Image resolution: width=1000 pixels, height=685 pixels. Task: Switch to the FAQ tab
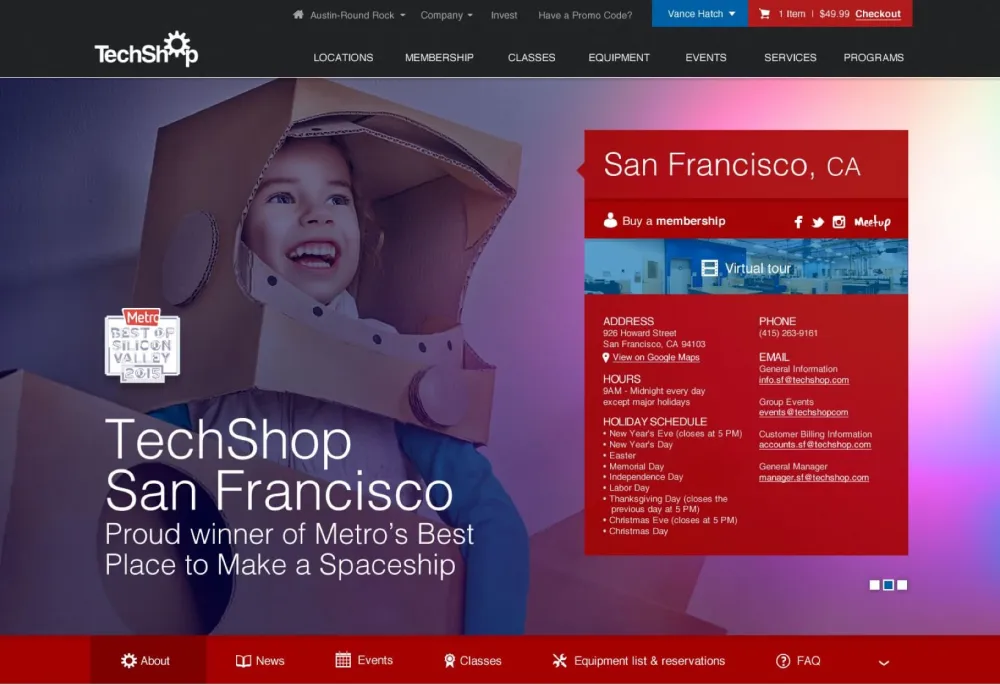(798, 661)
